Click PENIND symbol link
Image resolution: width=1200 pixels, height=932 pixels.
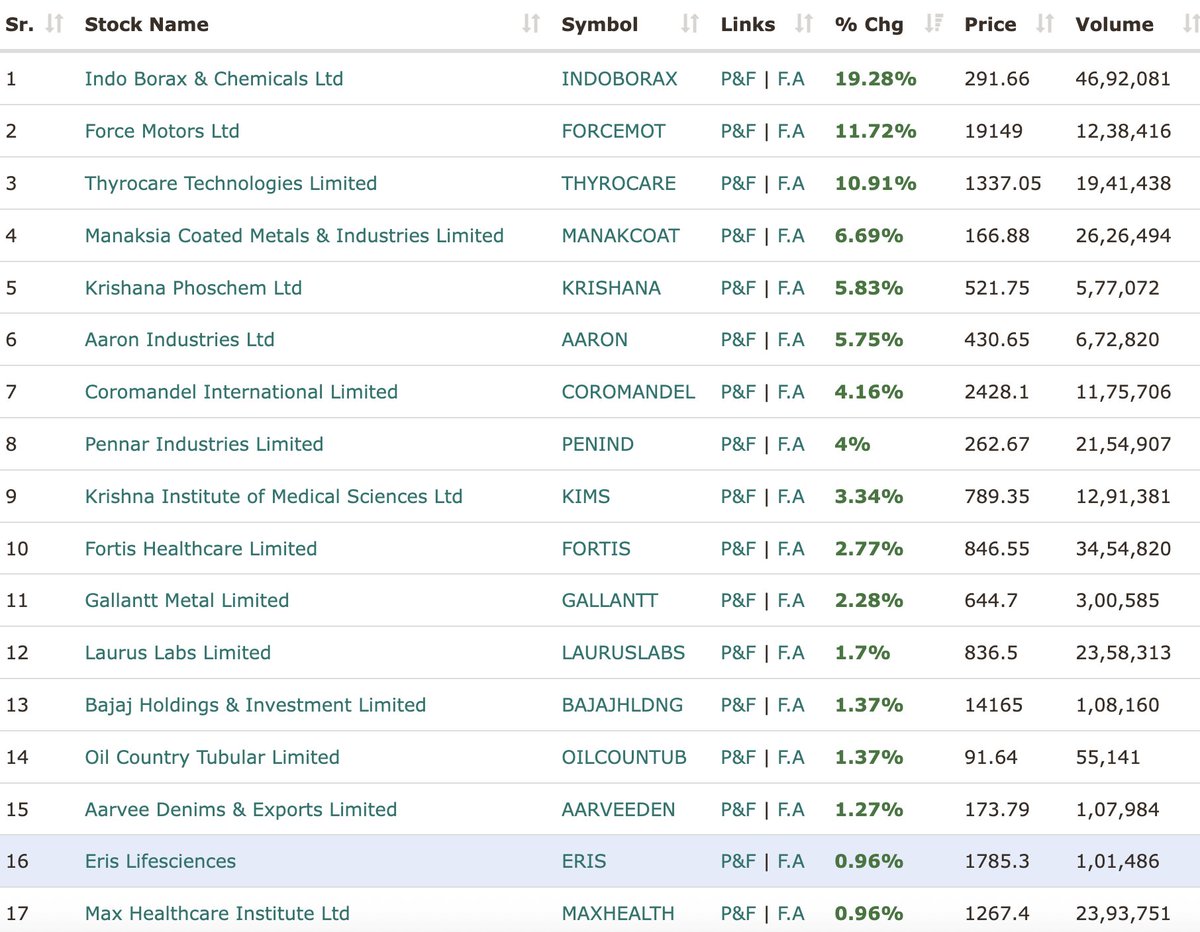[x=598, y=444]
